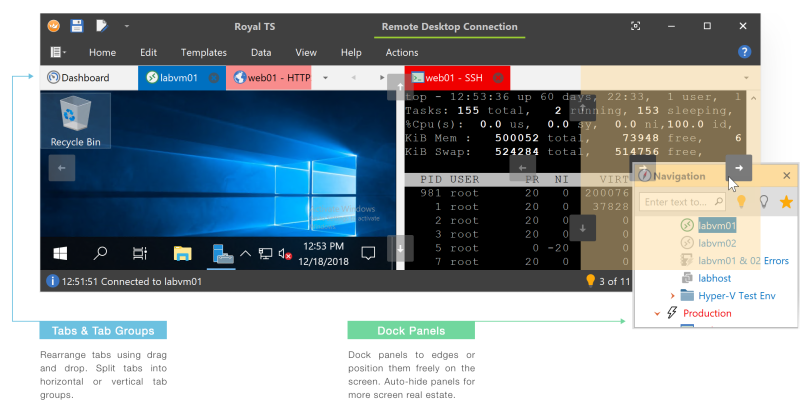Open the Action Center notification icon
This screenshot has width=800, height=400.
click(x=368, y=253)
